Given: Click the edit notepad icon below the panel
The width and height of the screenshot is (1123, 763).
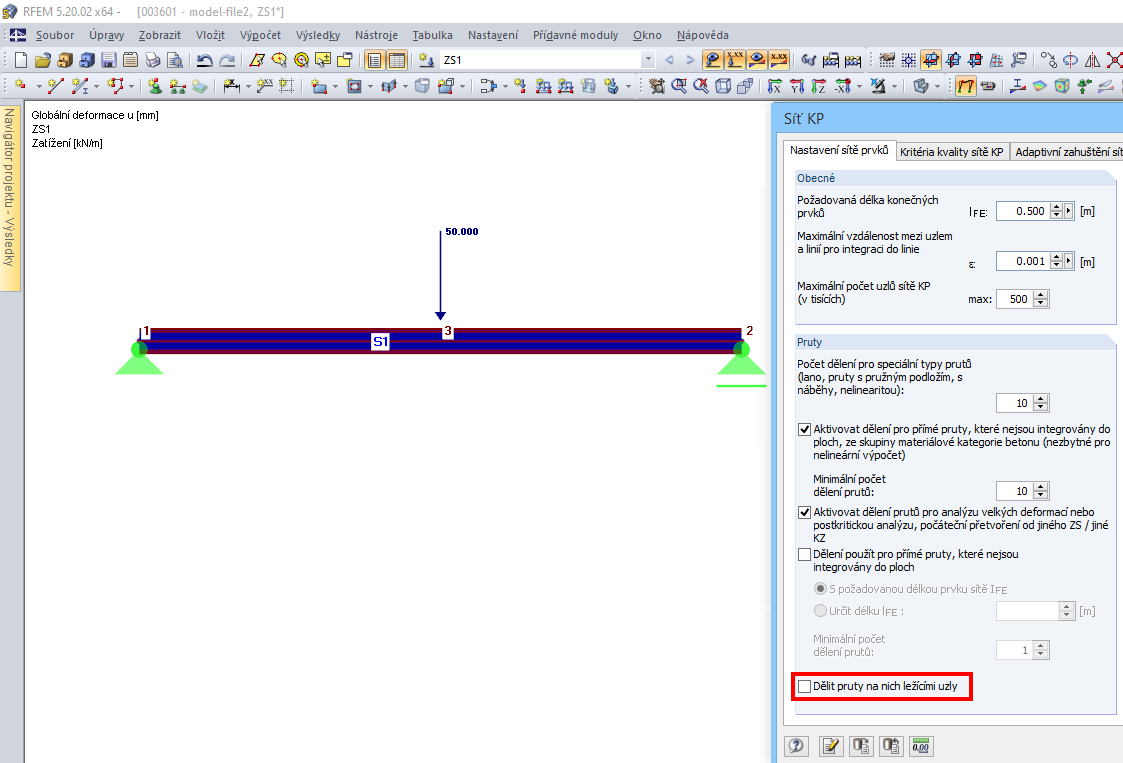Looking at the screenshot, I should pyautogui.click(x=831, y=747).
